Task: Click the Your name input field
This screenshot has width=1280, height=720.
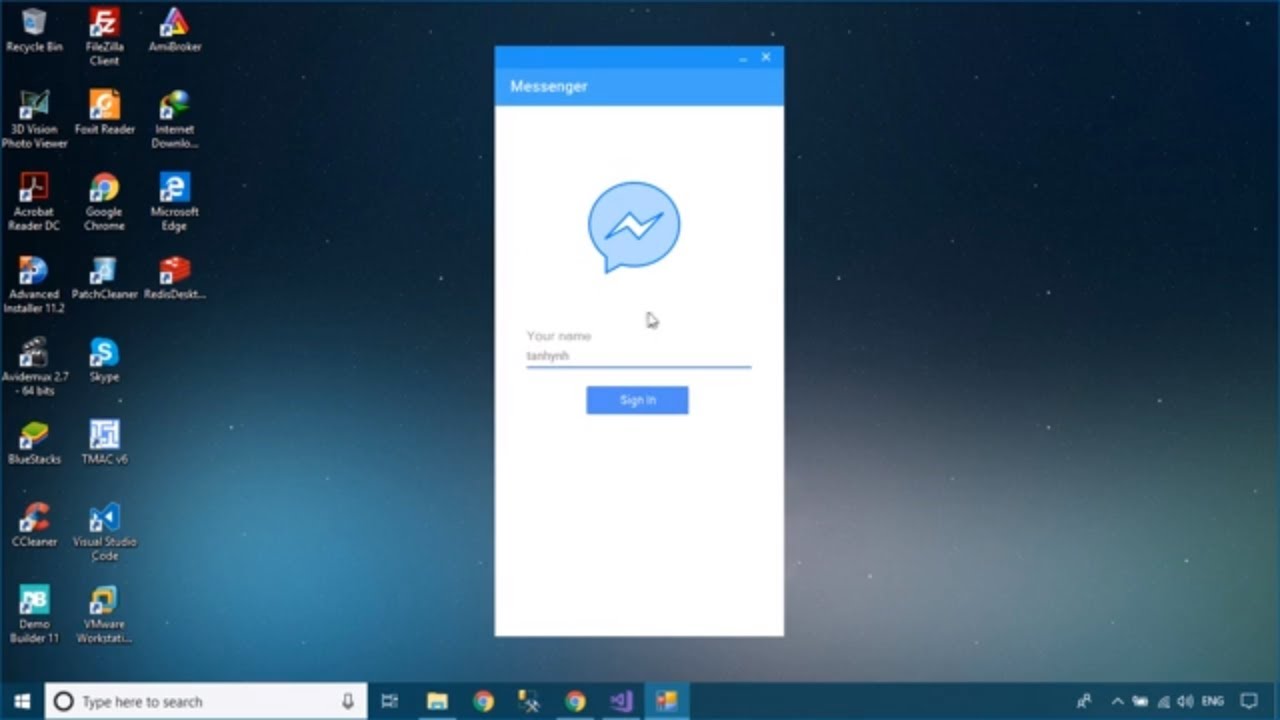Action: click(638, 356)
